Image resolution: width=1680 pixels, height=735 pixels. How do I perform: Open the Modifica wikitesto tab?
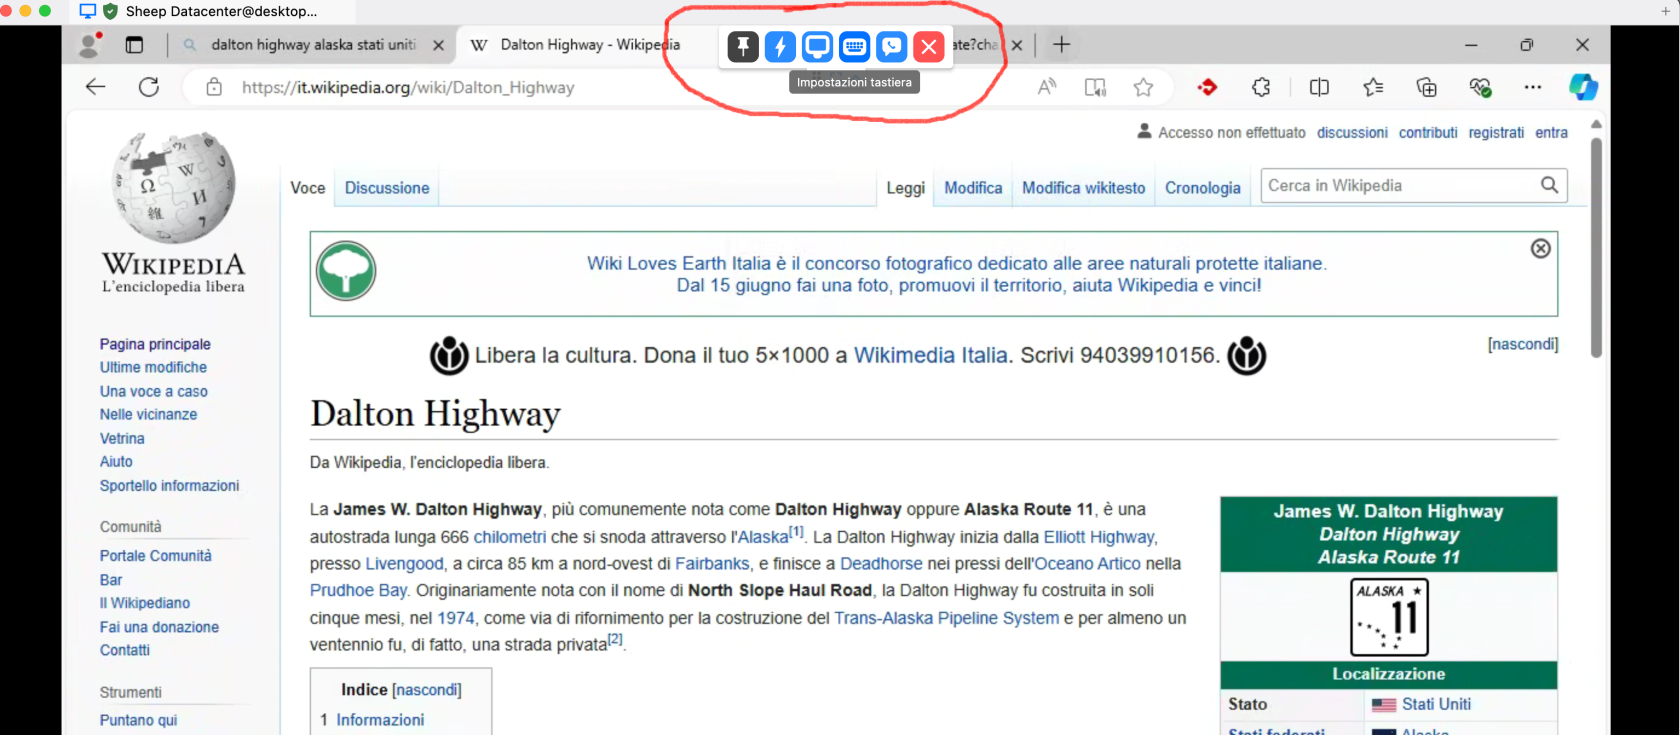coord(1084,188)
